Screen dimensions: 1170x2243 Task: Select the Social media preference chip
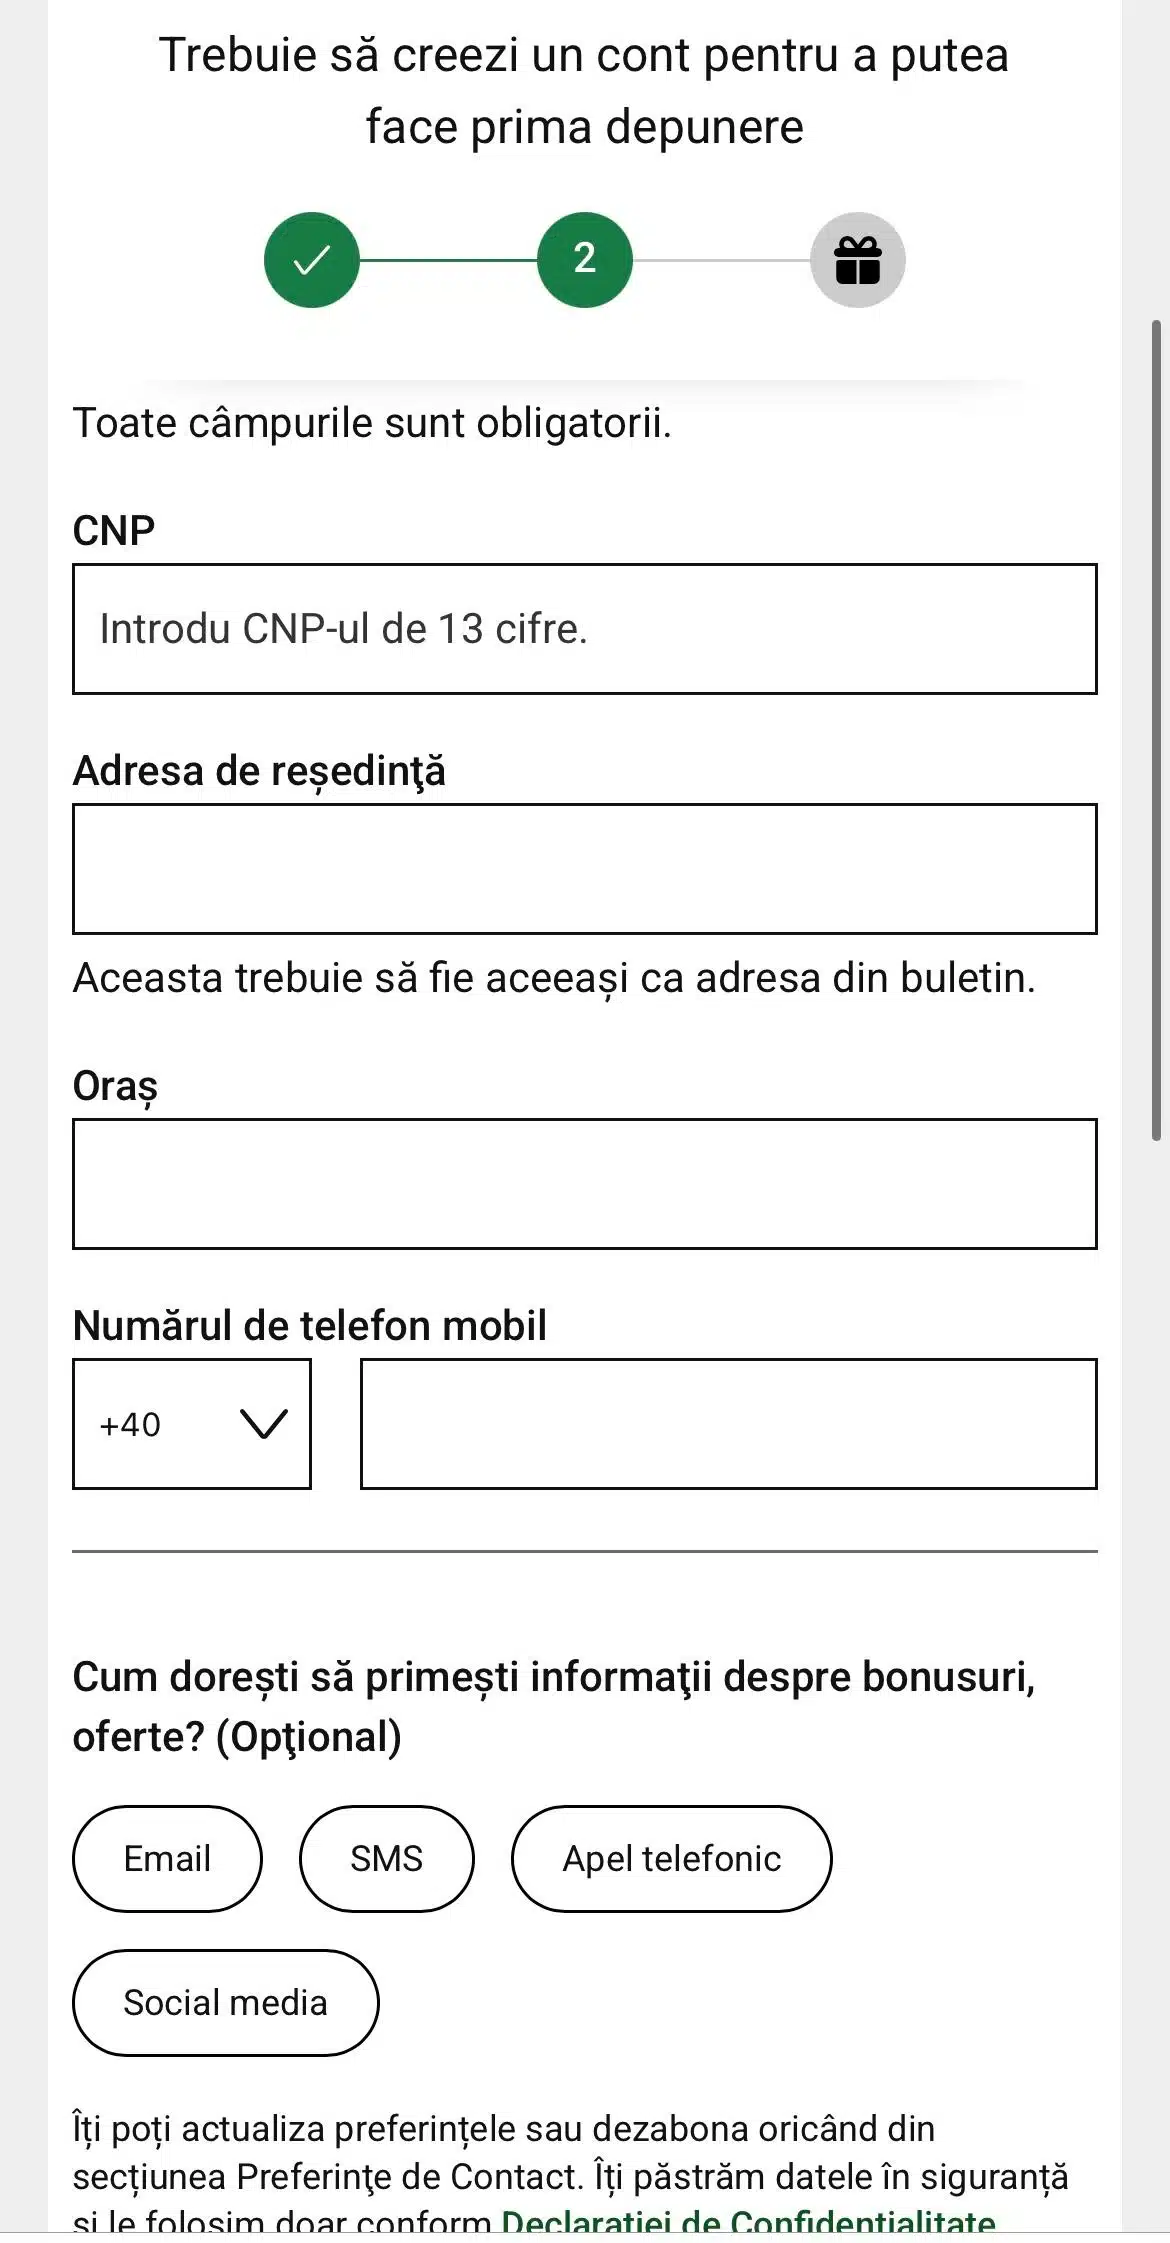point(225,2003)
